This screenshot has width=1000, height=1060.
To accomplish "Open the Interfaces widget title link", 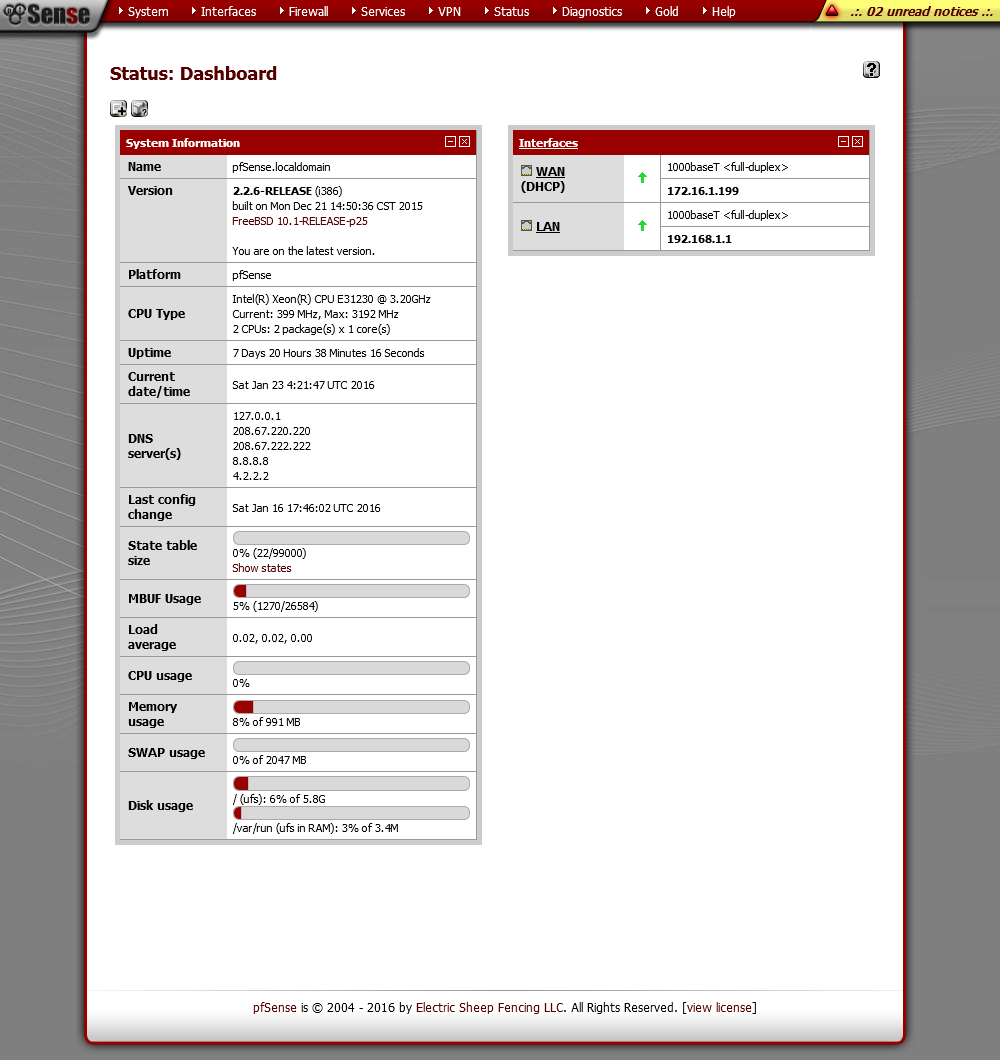I will pos(548,143).
